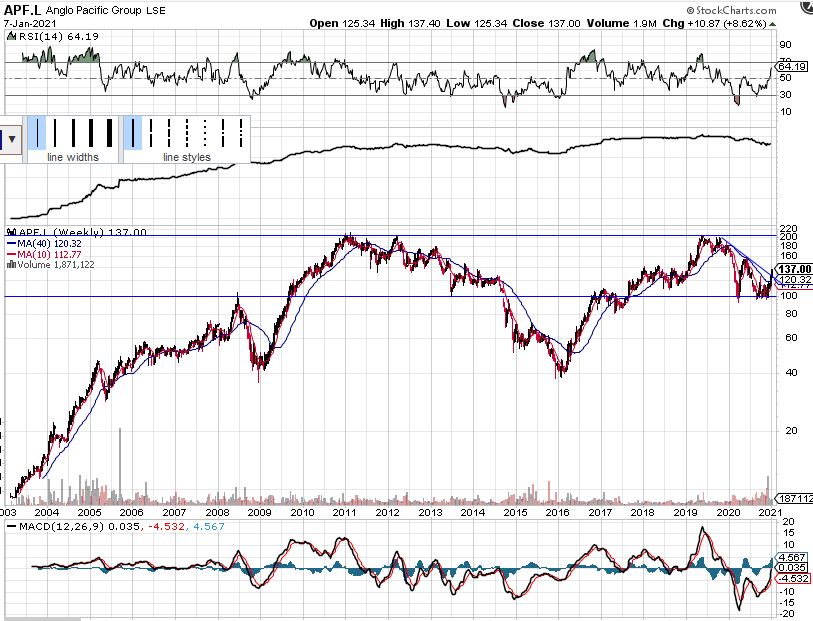Click the 2009 year axis label
This screenshot has height=621, width=813.
click(x=259, y=513)
